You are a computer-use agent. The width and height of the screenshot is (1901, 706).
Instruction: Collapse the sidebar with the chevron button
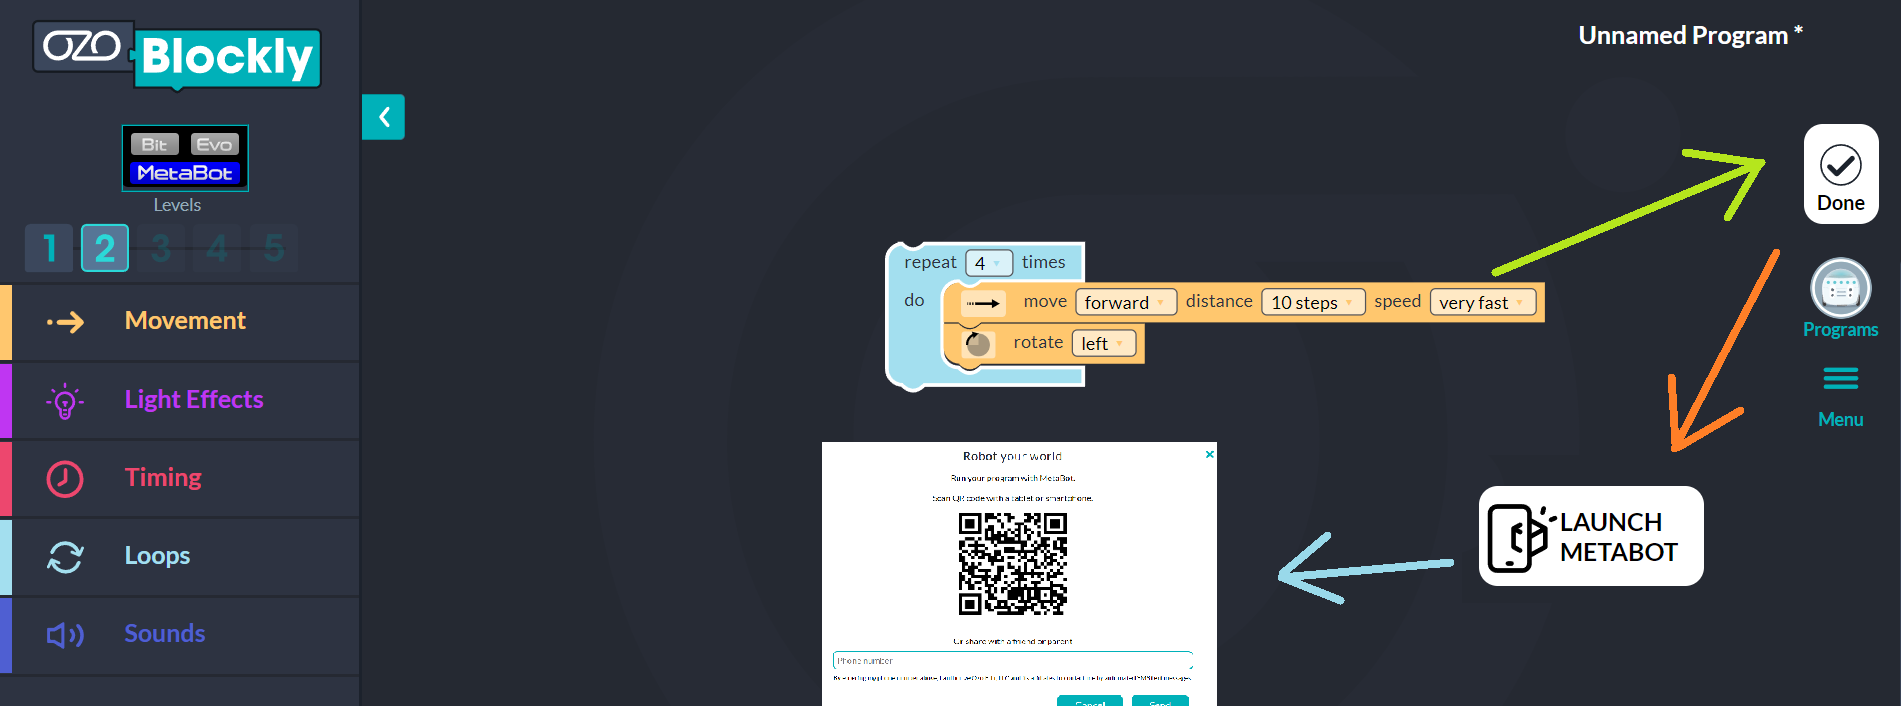(x=383, y=117)
